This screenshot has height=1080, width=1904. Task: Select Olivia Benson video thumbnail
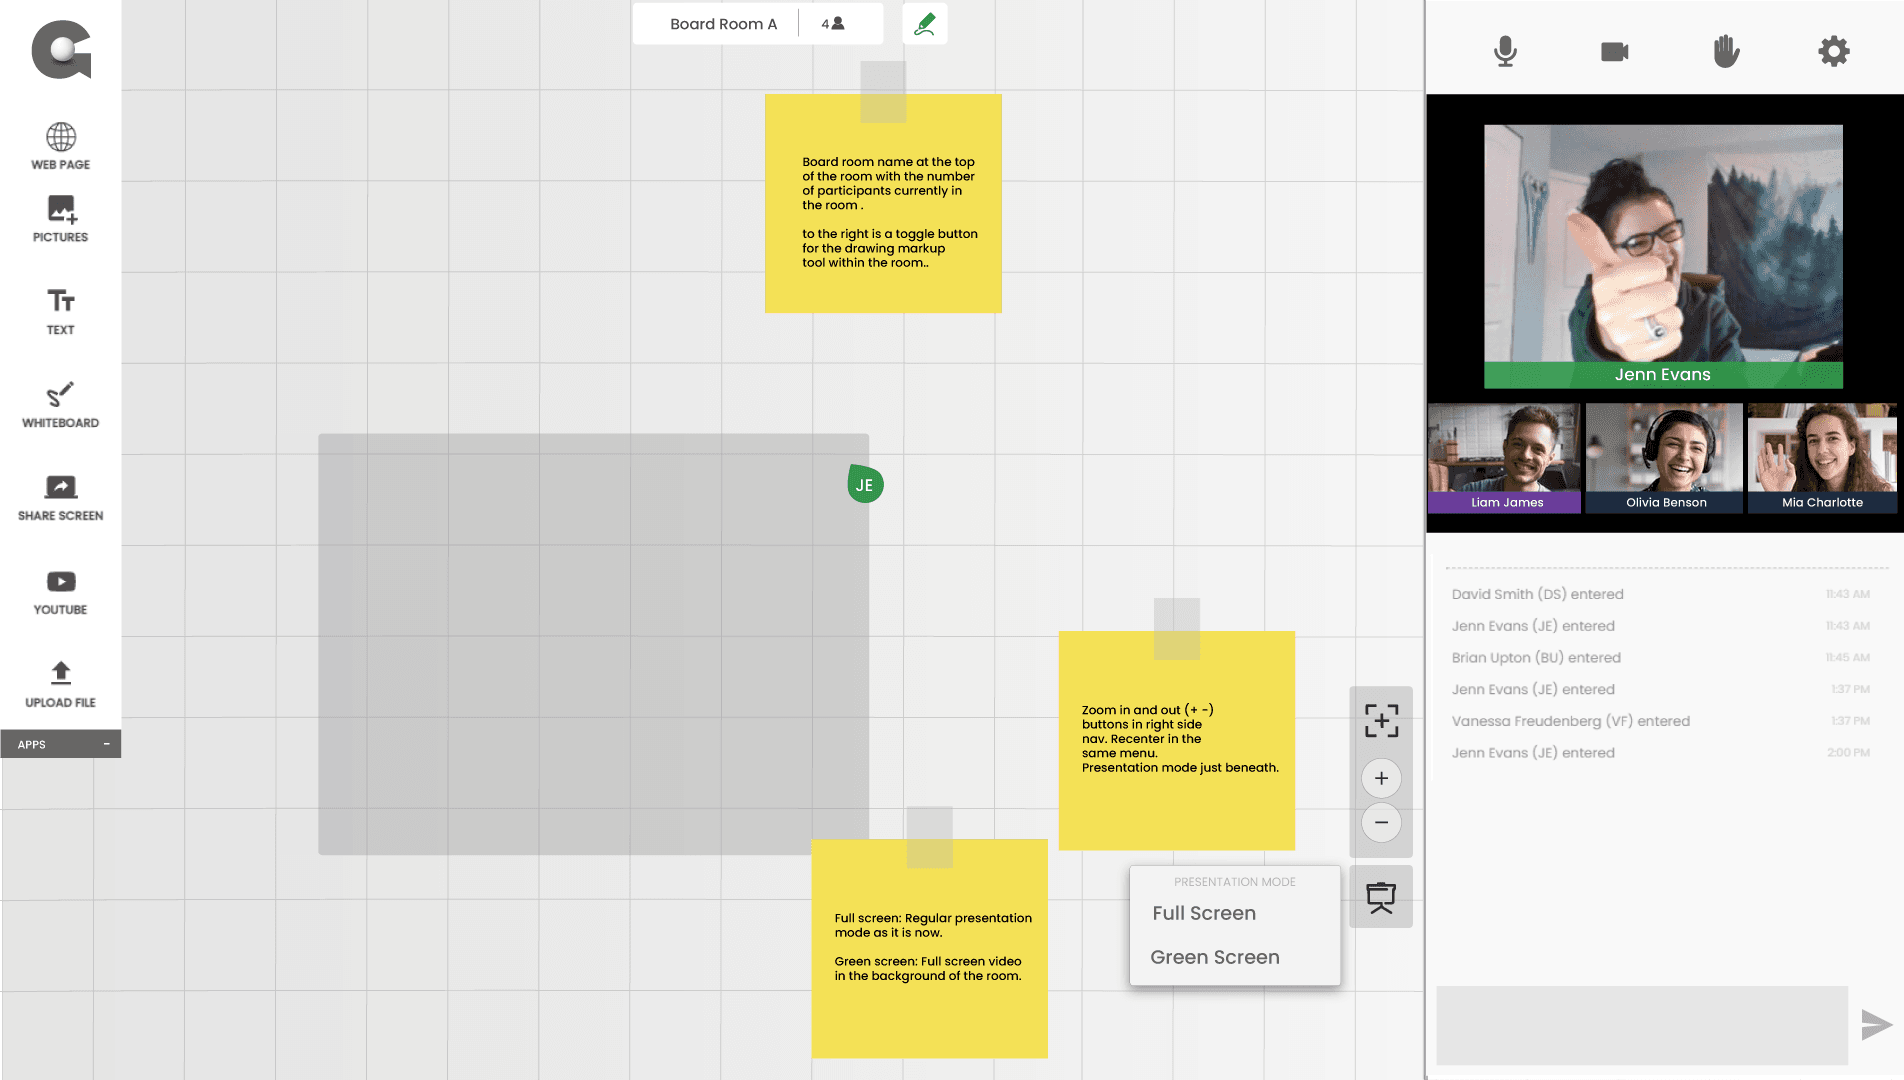click(x=1665, y=458)
